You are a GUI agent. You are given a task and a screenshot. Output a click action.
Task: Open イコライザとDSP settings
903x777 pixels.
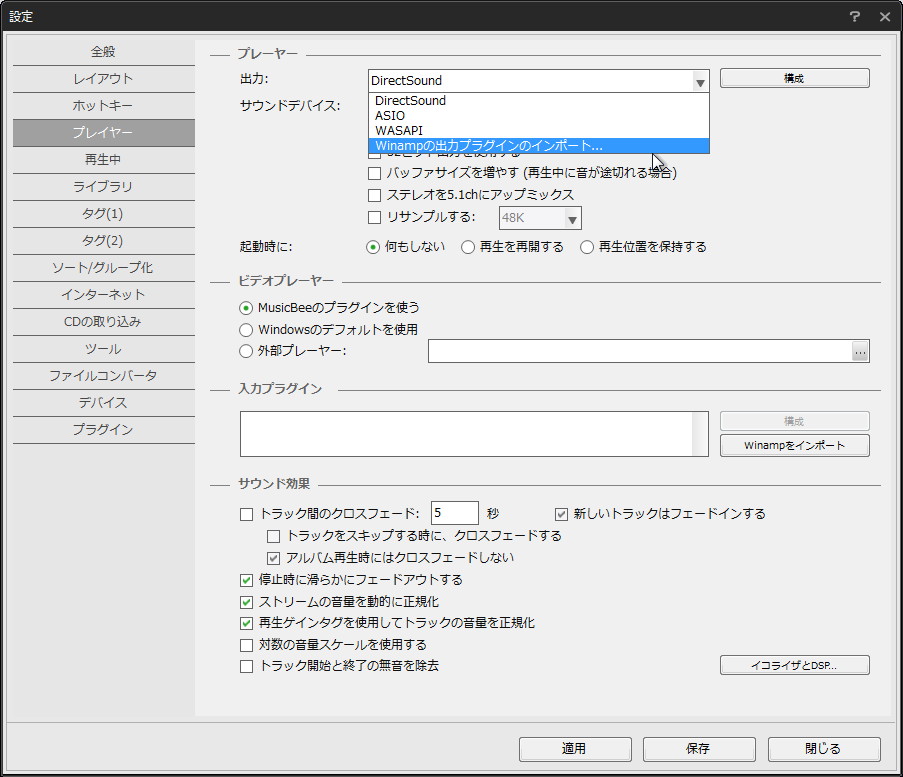coord(794,665)
